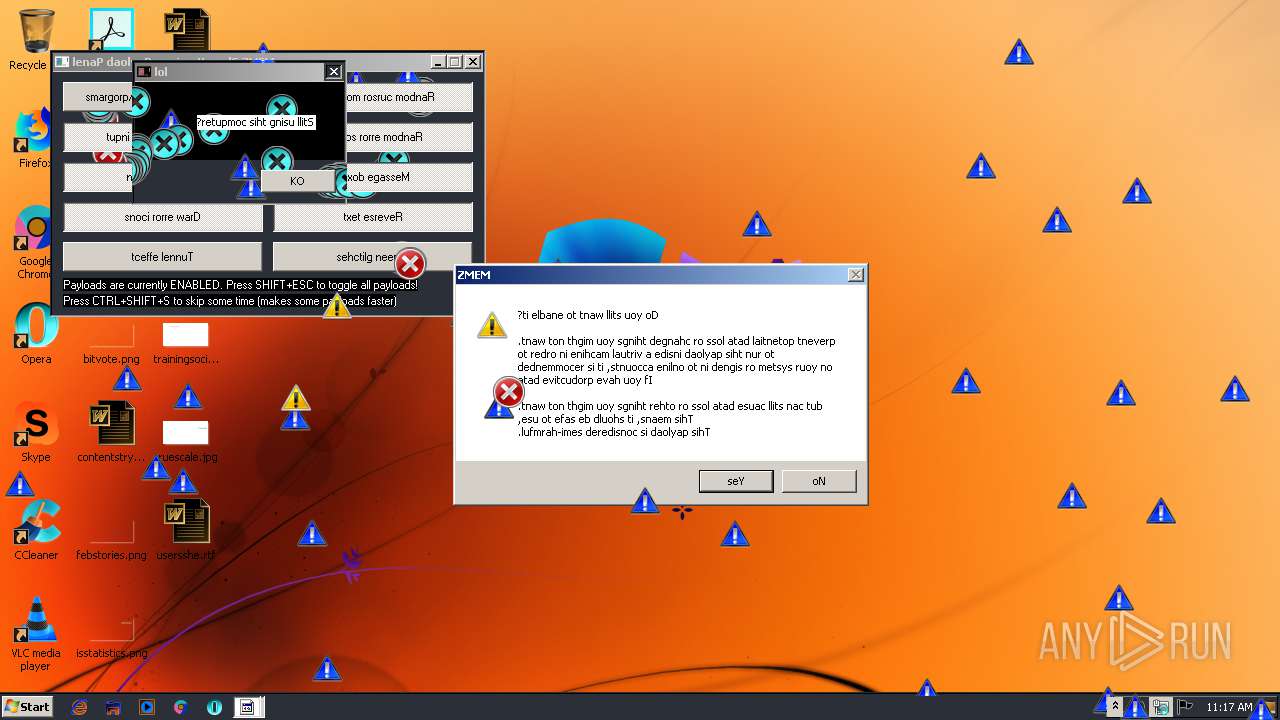Toggle the 'rosruc modnaR' payload button
Viewport: 1280px width, 720px height.
pyautogui.click(x=409, y=97)
